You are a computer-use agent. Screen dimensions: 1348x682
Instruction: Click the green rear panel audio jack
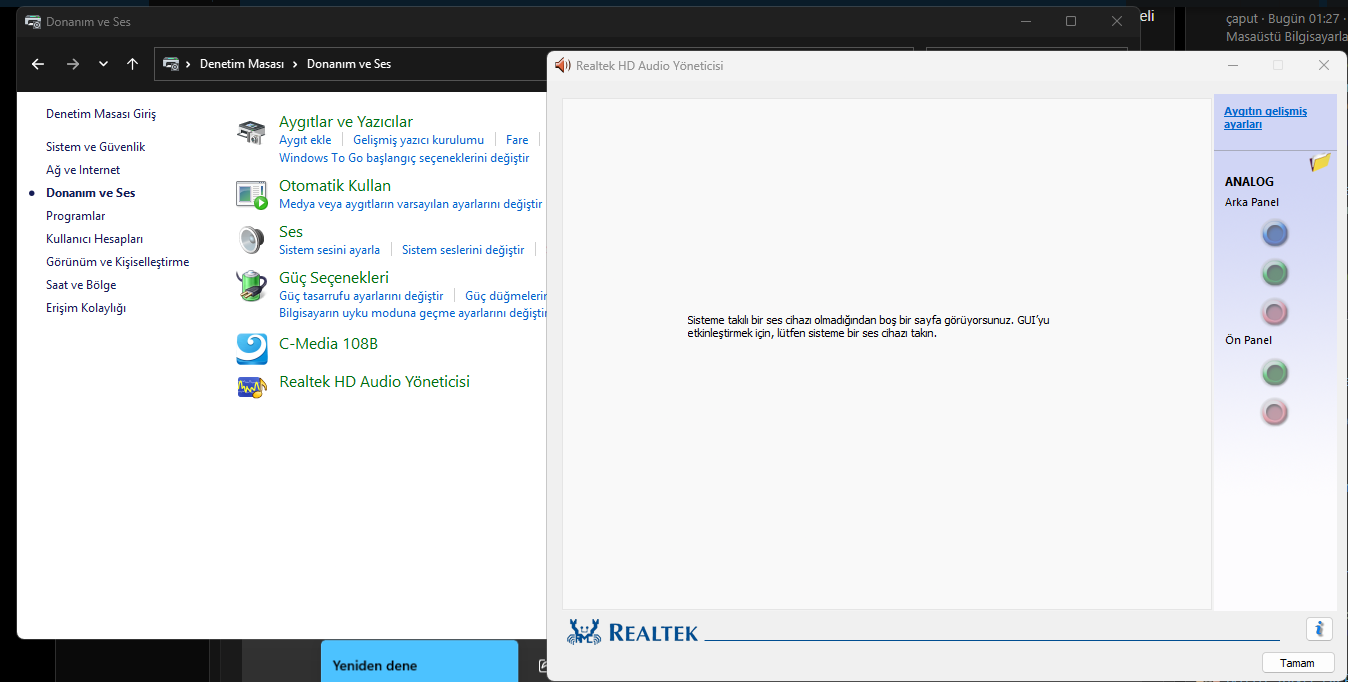[1274, 272]
